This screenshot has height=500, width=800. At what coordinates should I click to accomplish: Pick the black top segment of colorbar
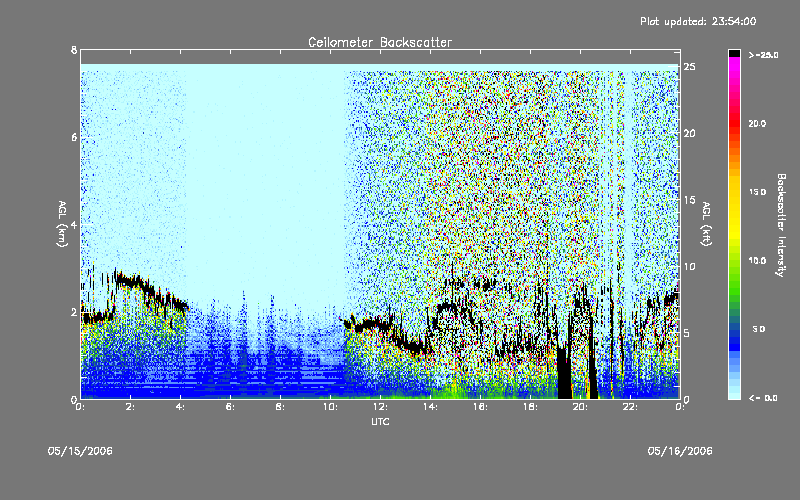point(734,53)
